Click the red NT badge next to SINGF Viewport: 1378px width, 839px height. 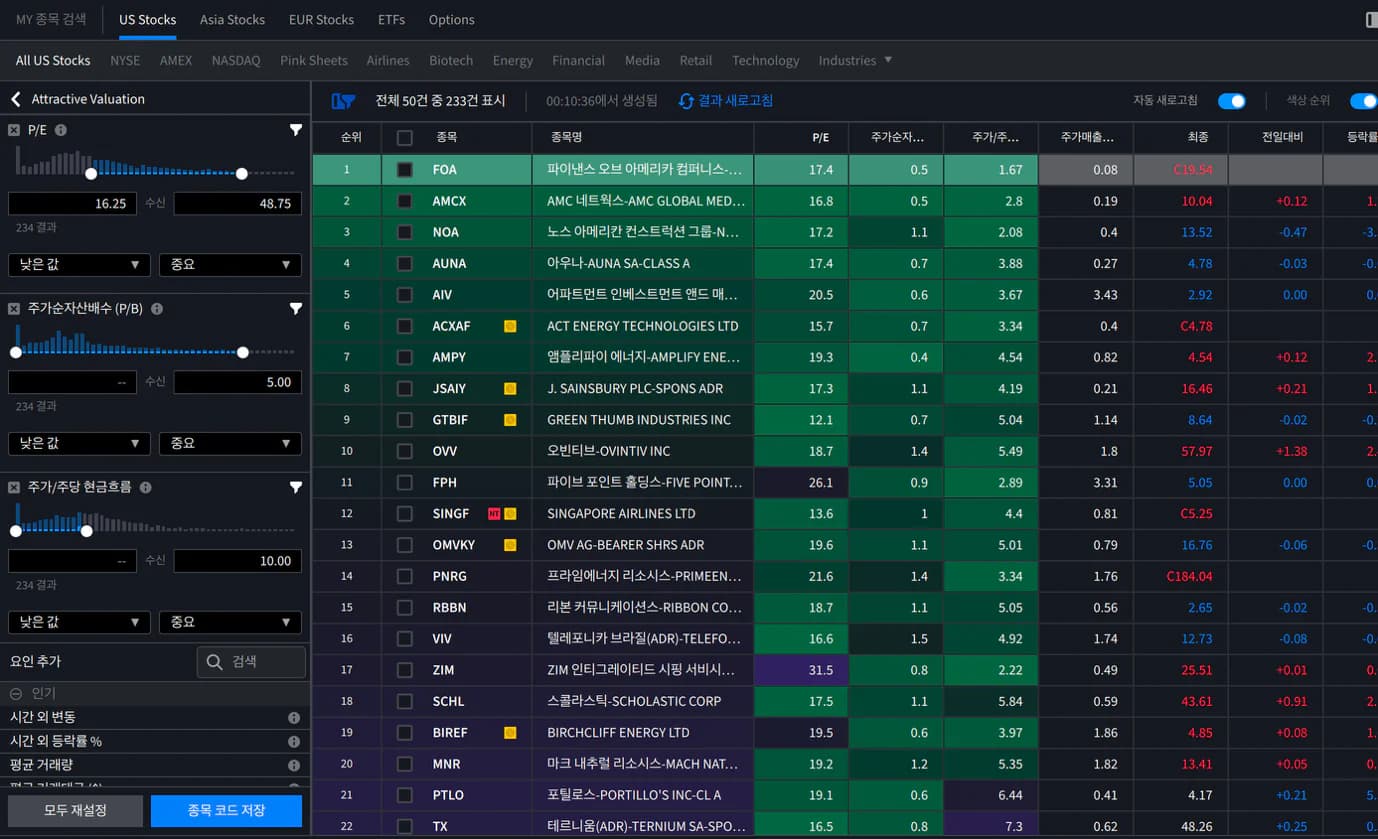494,514
